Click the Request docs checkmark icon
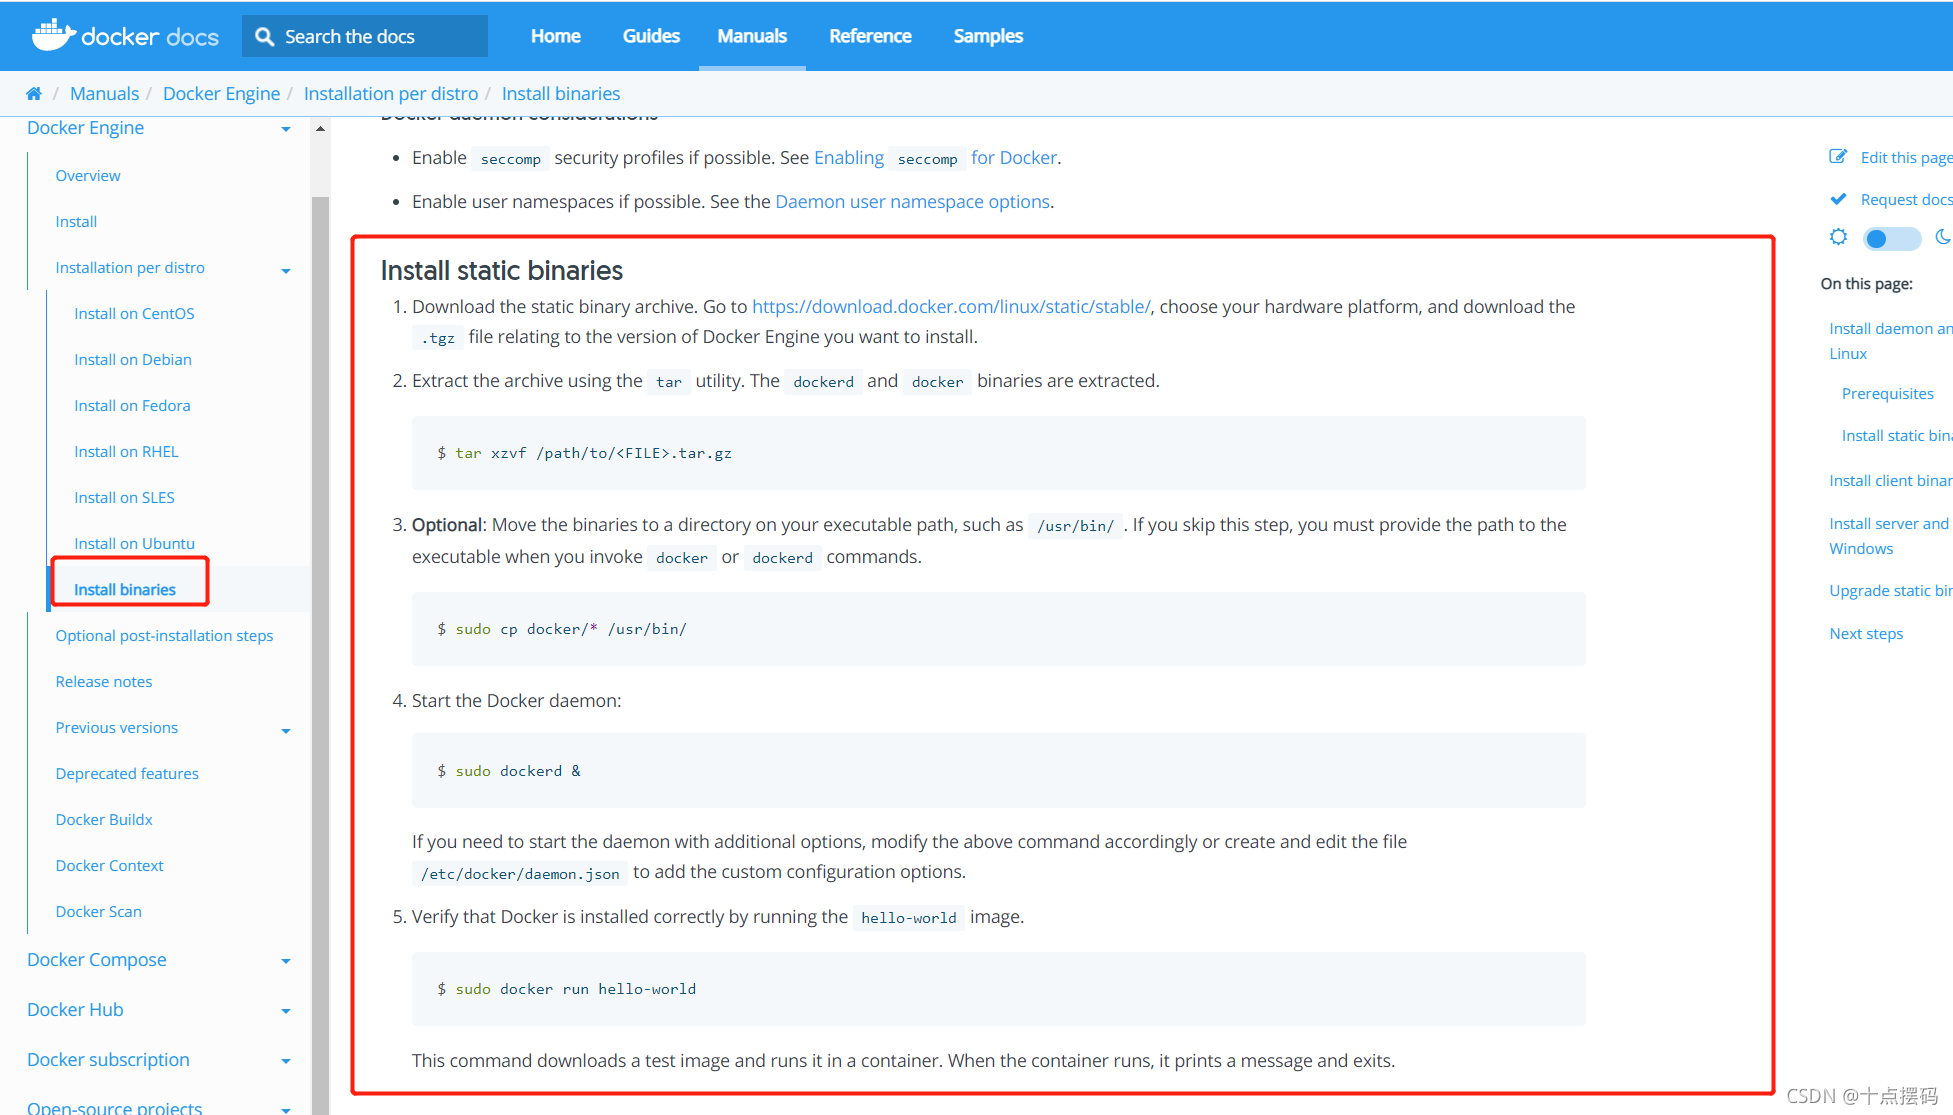 (1838, 198)
